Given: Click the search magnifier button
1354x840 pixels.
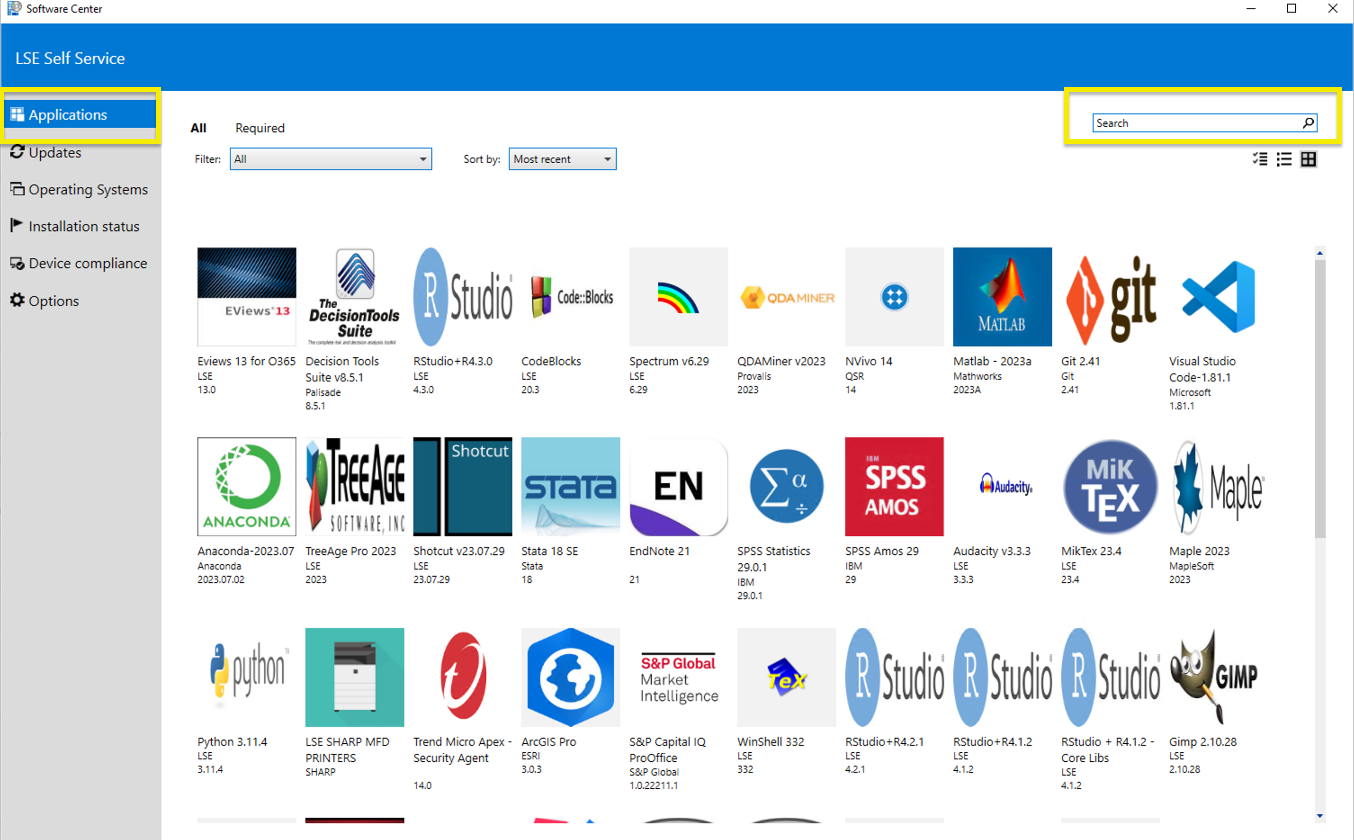Looking at the screenshot, I should 1308,123.
